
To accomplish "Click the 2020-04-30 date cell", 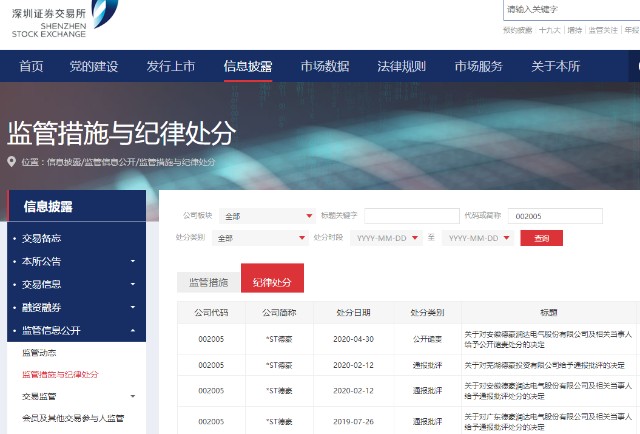I will pos(353,339).
